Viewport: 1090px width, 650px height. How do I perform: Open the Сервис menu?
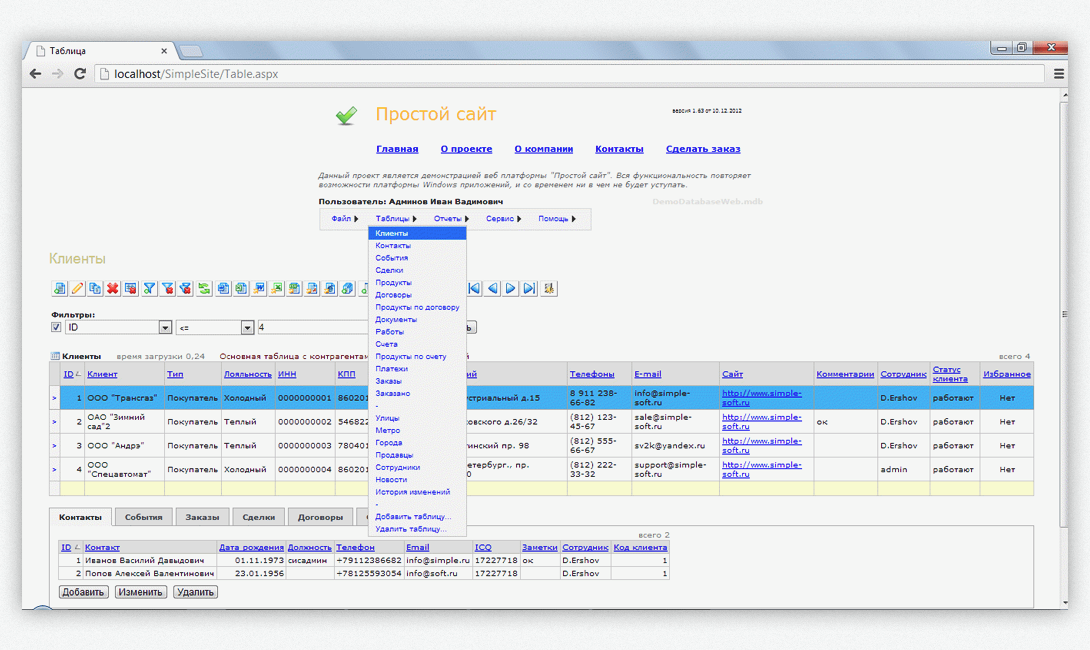503,219
